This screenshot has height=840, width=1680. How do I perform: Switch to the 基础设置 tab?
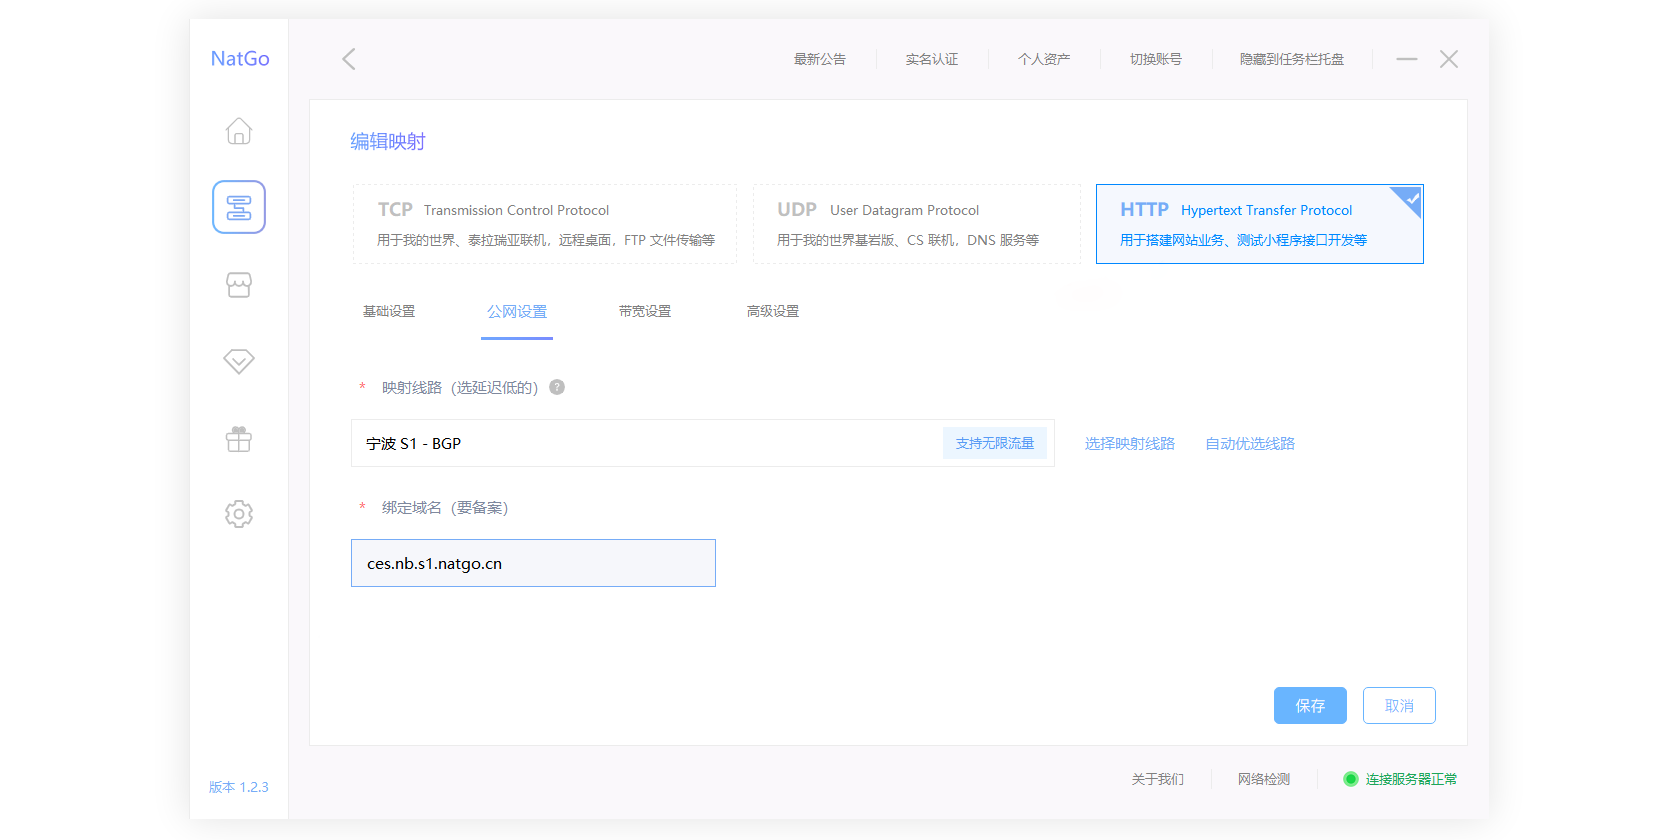tap(389, 312)
